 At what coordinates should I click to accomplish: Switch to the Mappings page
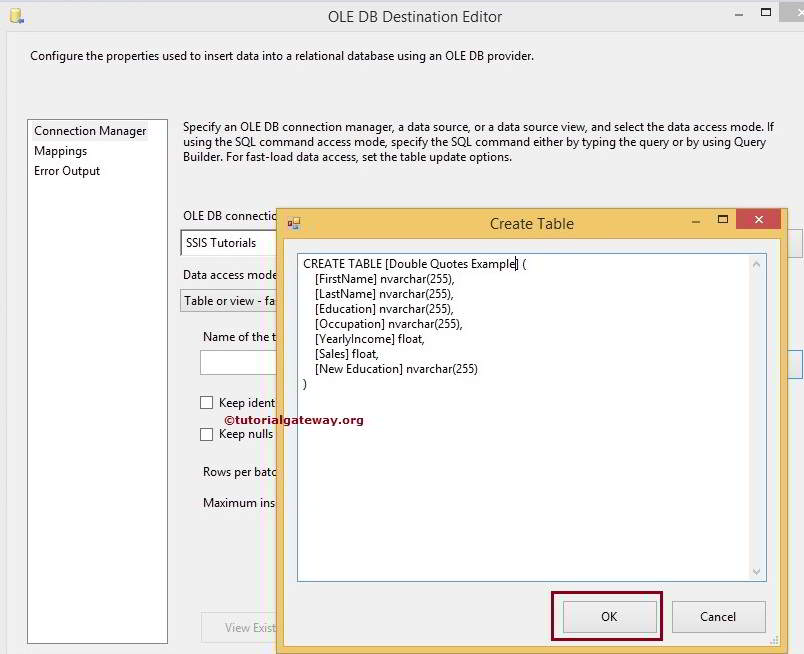[x=61, y=151]
